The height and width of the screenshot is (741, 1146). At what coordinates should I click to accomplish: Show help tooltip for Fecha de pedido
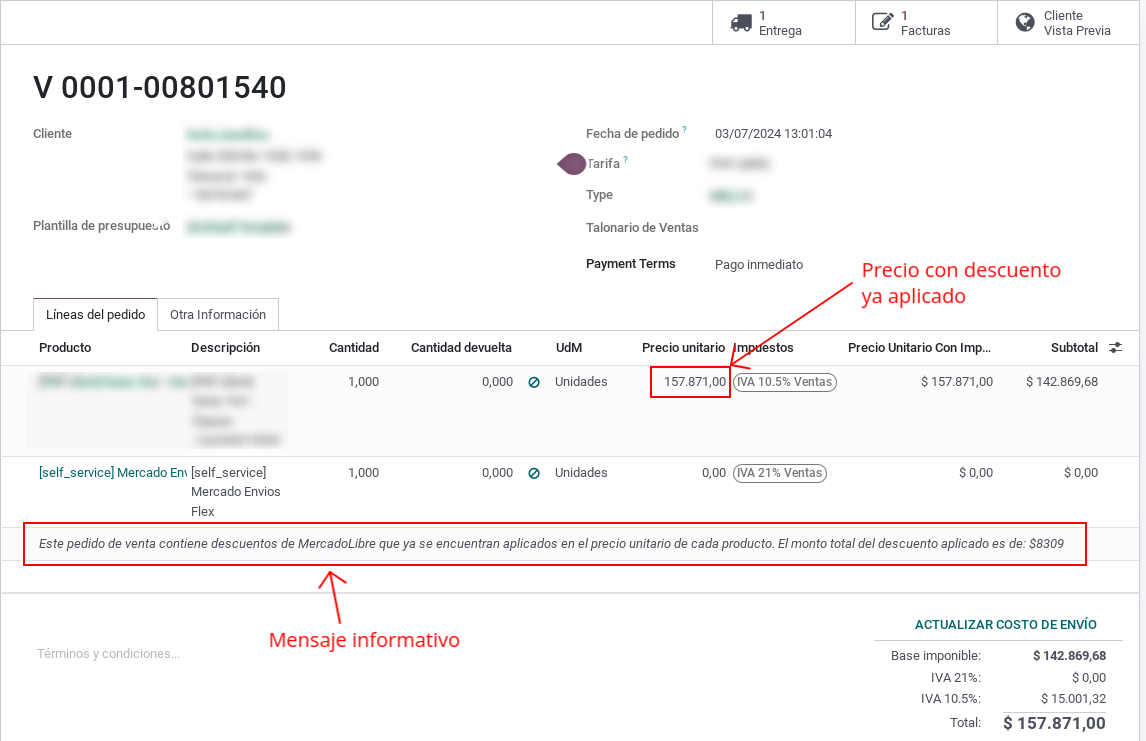pyautogui.click(x=685, y=130)
